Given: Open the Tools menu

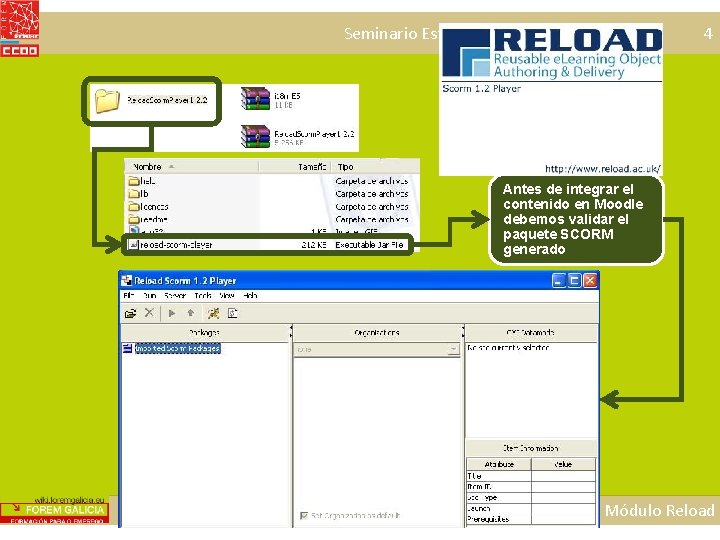Looking at the screenshot, I should tap(202, 295).
